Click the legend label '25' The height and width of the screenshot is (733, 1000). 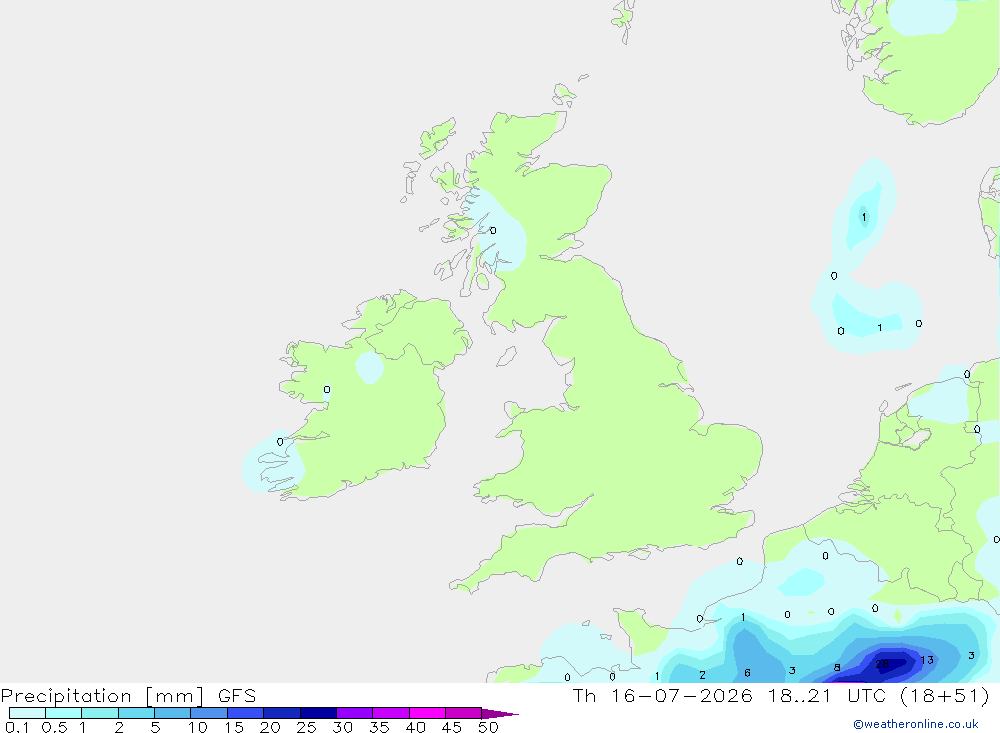point(306,727)
